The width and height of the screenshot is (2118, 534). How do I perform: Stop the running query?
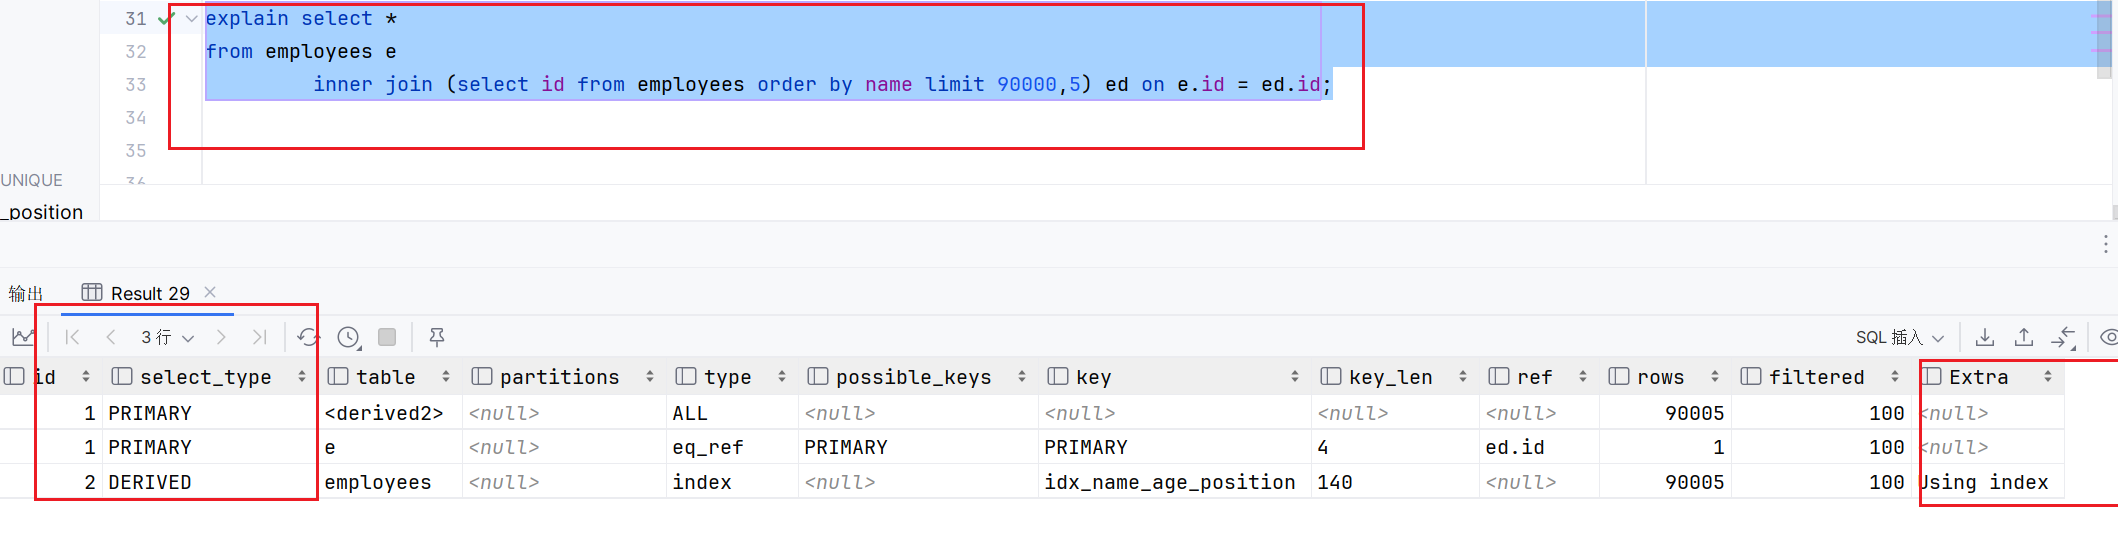(x=387, y=338)
